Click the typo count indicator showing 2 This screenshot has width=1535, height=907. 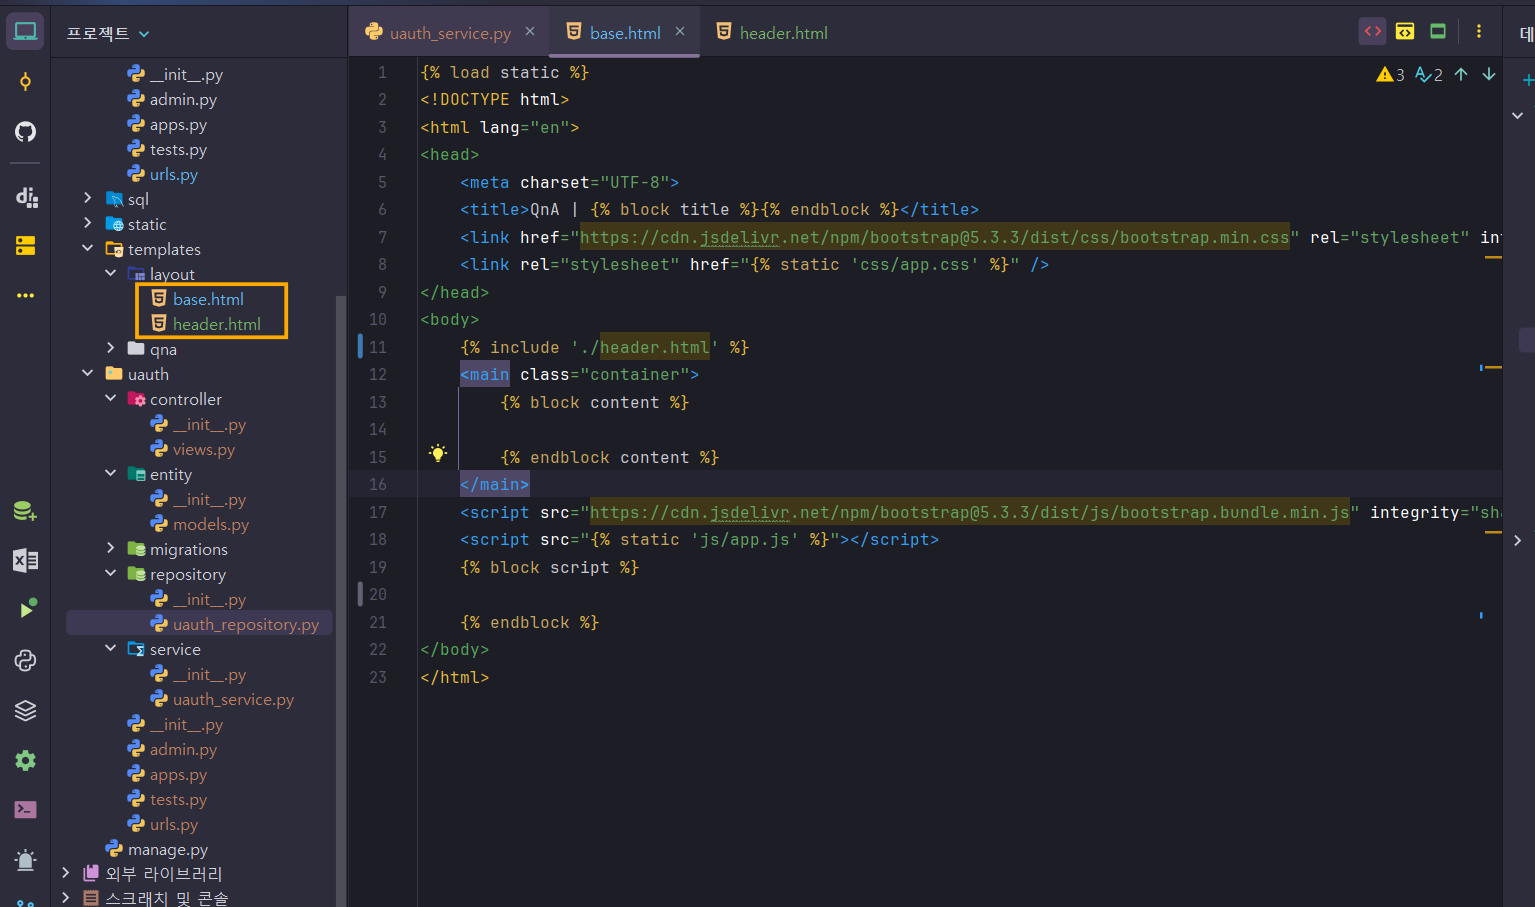click(x=1428, y=74)
